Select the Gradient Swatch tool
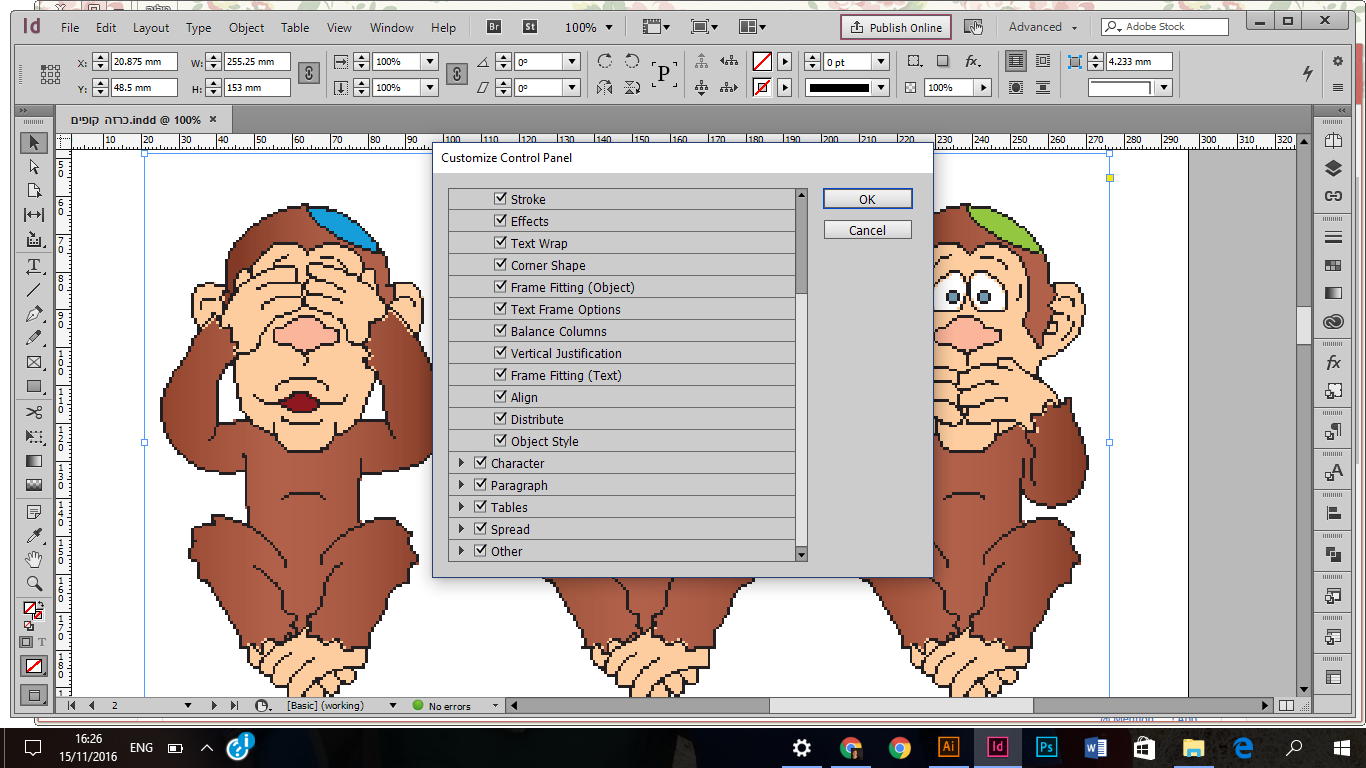 click(x=34, y=461)
